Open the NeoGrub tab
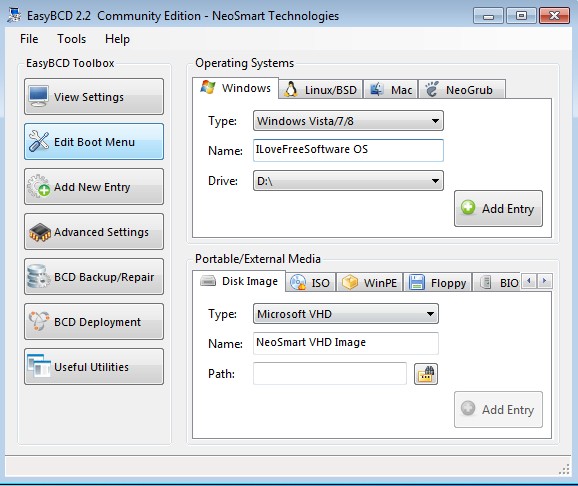 click(x=462, y=90)
